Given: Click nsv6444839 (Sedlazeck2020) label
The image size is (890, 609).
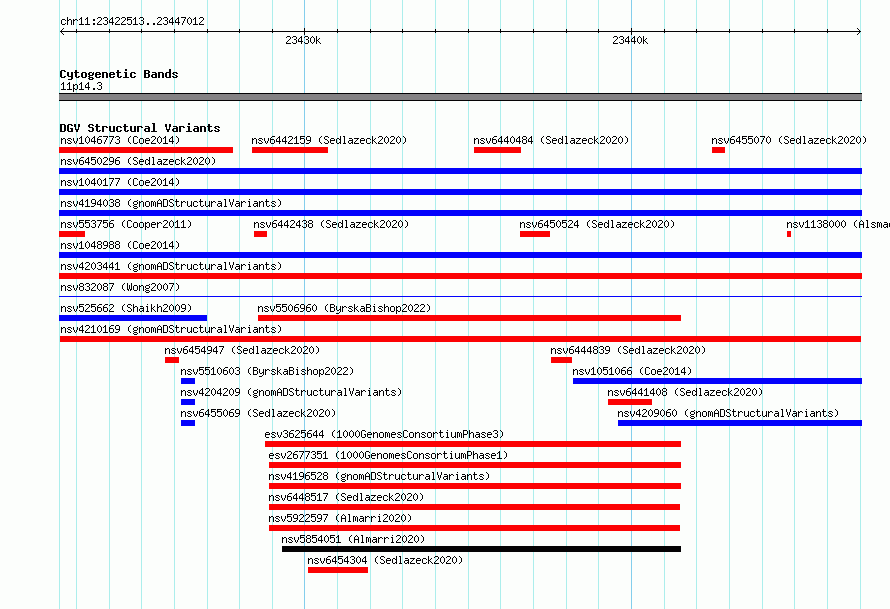Looking at the screenshot, I should (x=628, y=350).
